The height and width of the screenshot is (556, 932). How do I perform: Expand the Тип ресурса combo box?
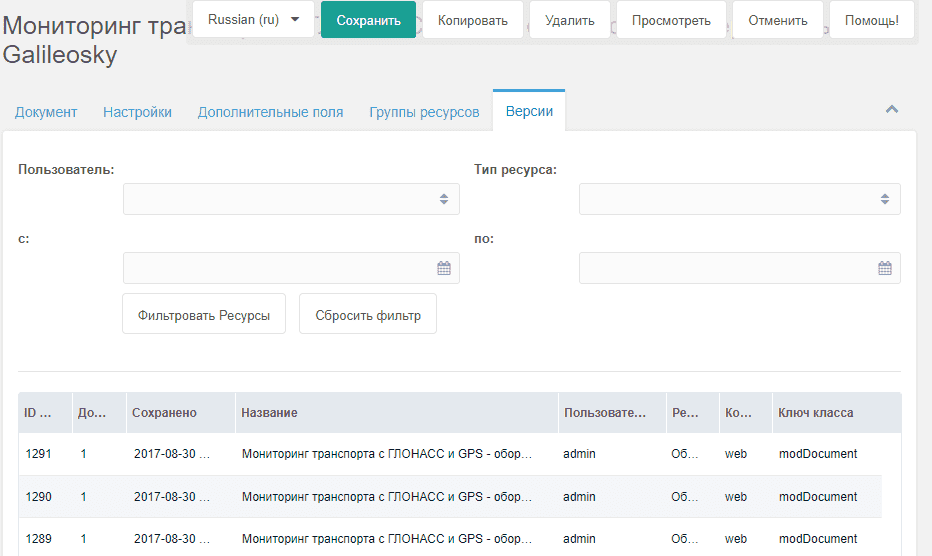pyautogui.click(x=885, y=199)
